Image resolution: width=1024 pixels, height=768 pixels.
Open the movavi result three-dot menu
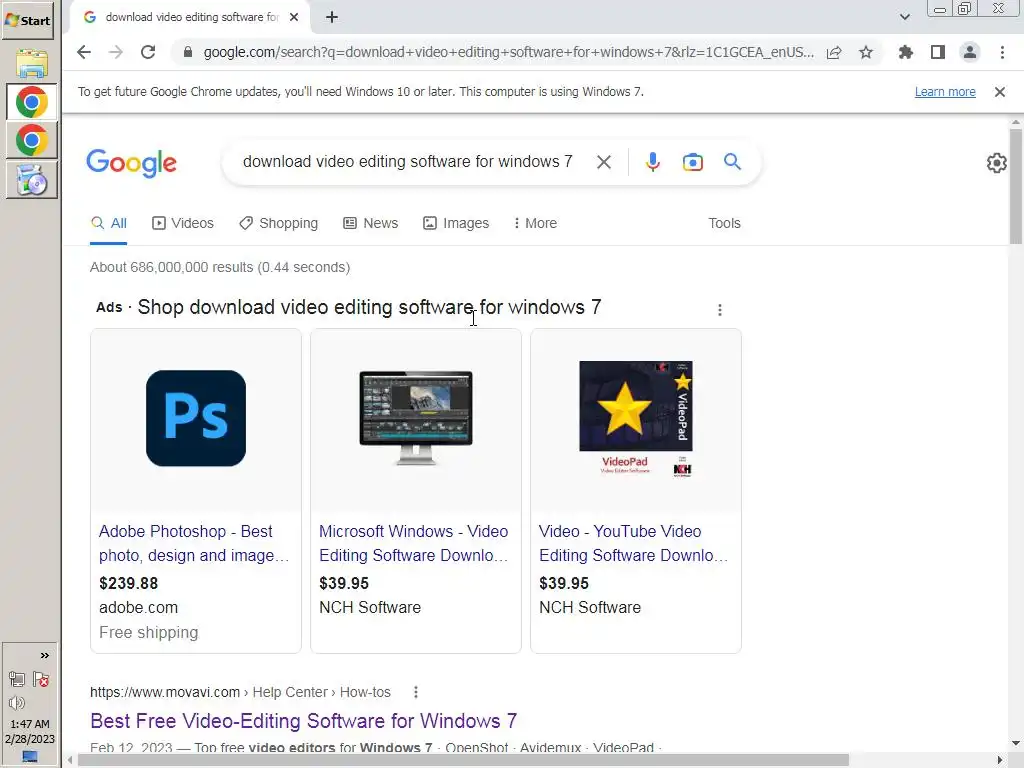416,692
